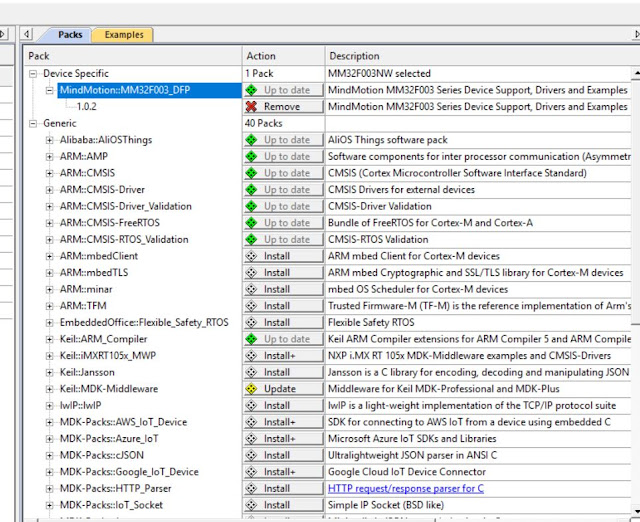Viewport: 640px width, 522px height.
Task: Install the ARM::mbedTLS pack
Action: (283, 273)
